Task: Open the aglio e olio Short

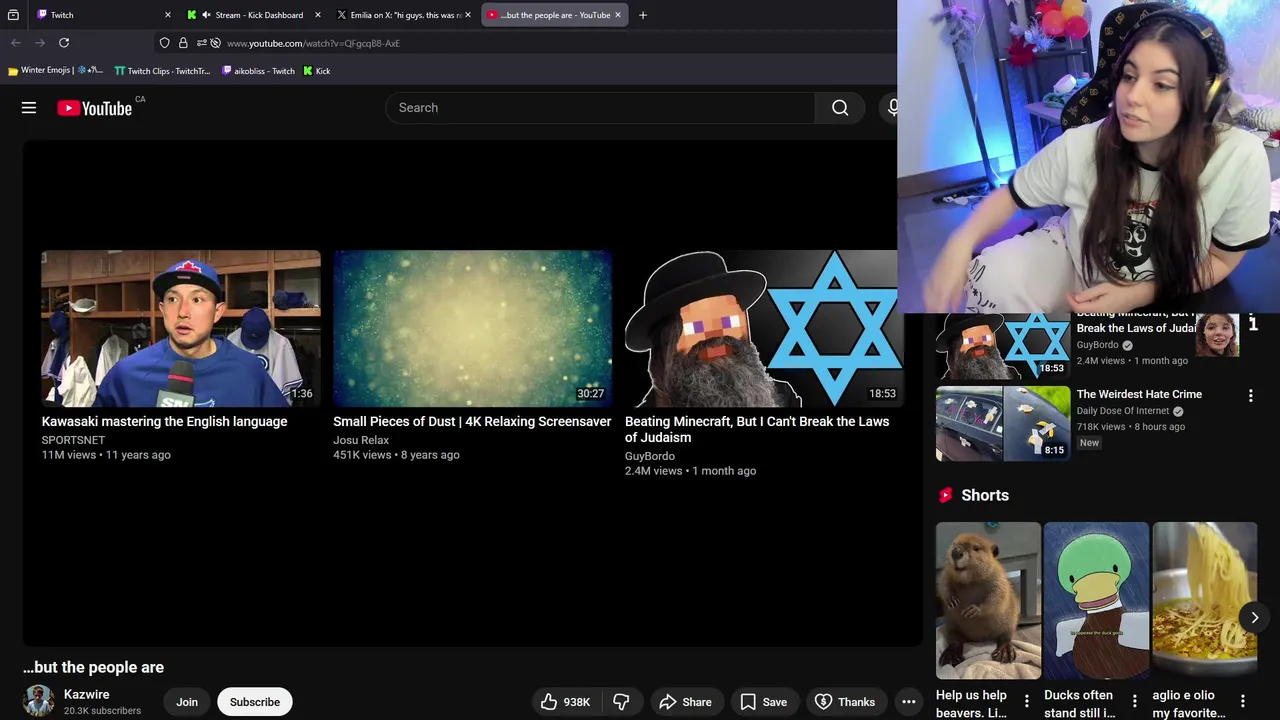Action: pyautogui.click(x=1204, y=600)
